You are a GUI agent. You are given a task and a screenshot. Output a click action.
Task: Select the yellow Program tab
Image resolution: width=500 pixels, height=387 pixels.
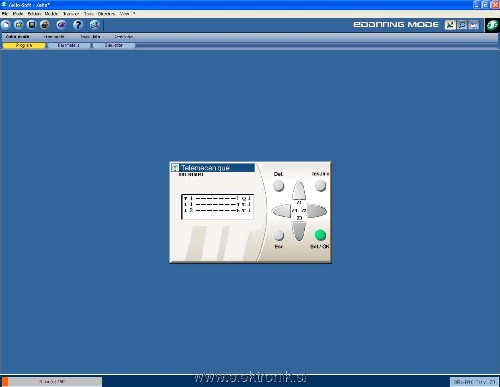[x=24, y=45]
